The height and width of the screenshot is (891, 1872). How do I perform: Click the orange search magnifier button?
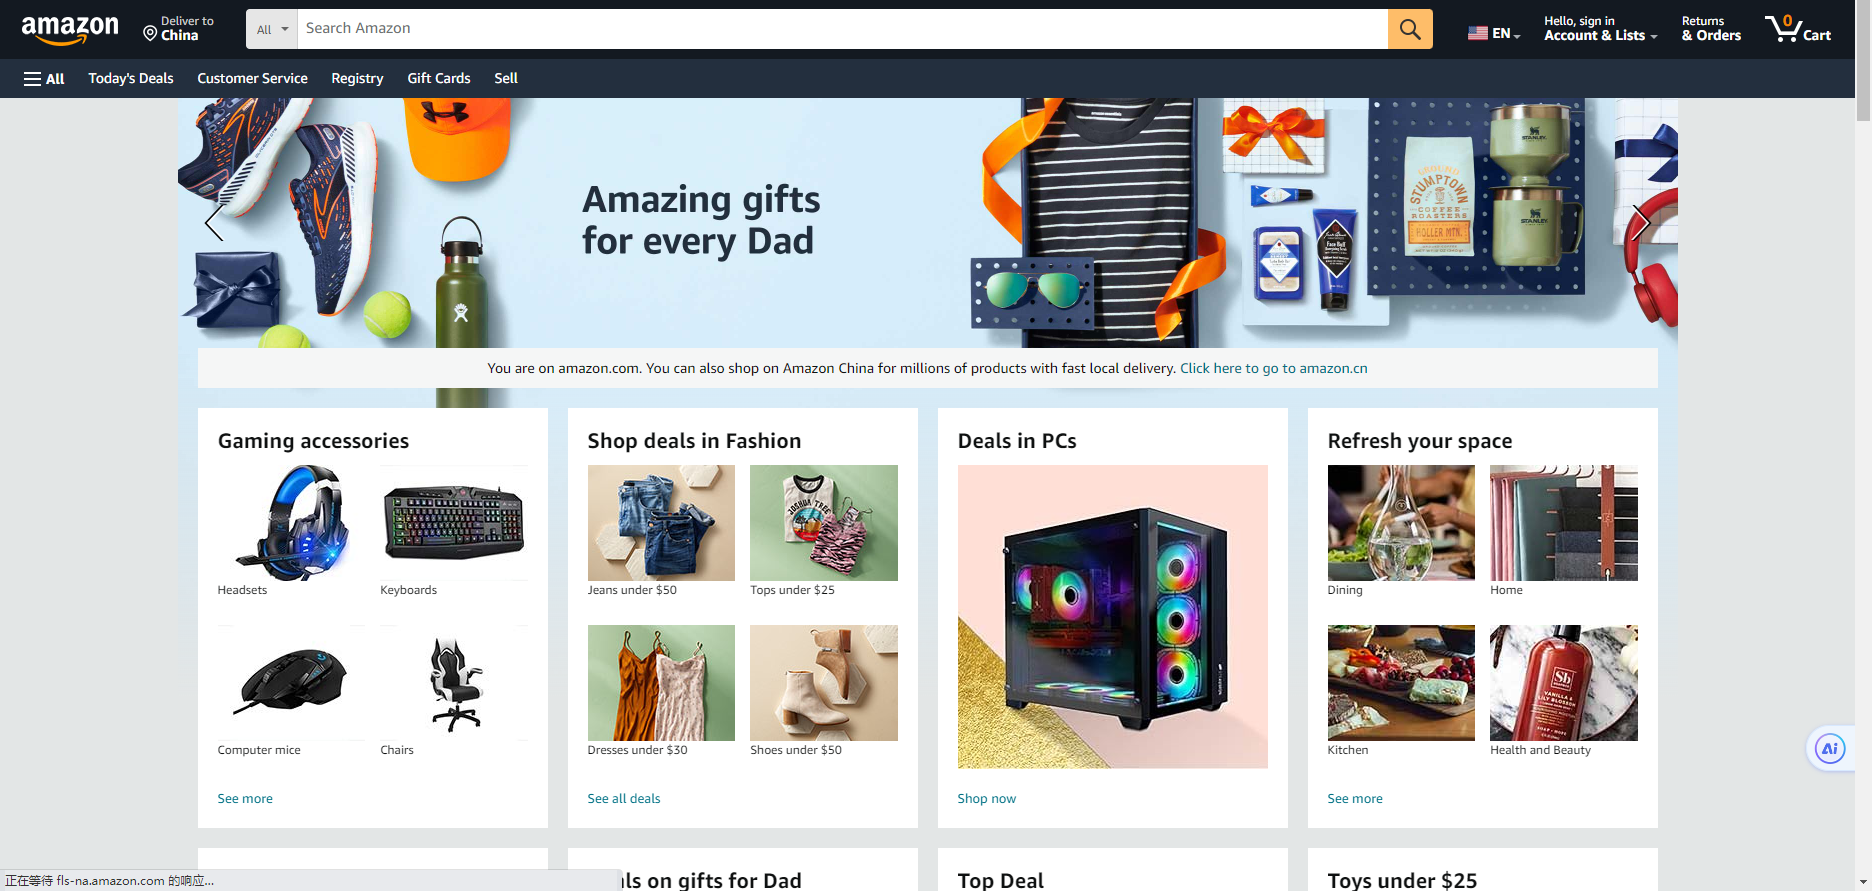(1409, 29)
